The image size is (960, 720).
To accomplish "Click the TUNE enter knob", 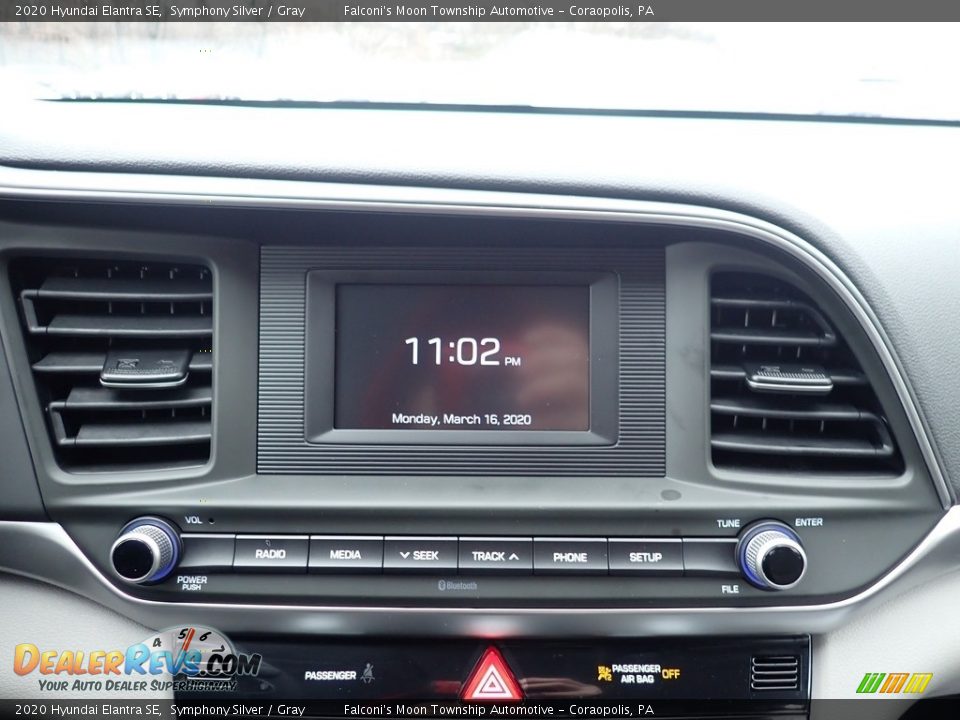I will [771, 555].
